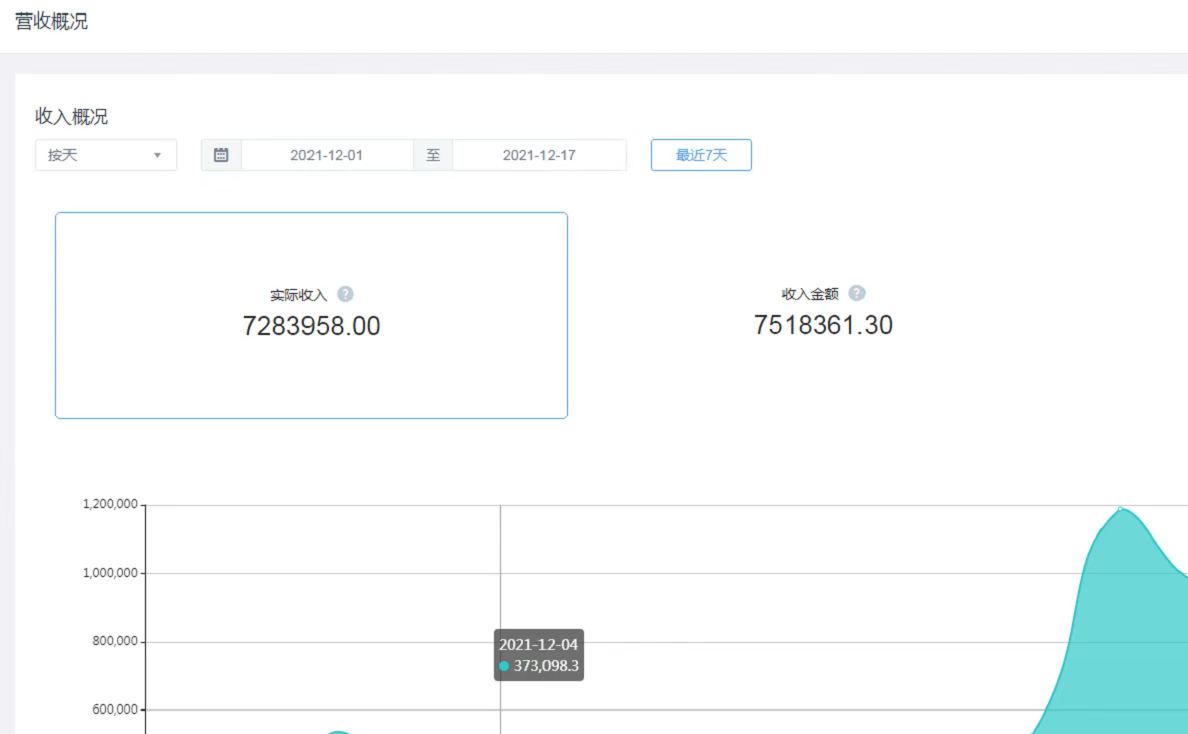1188x734 pixels.
Task: Click the help icon next to 实际收入
Action: click(346, 294)
